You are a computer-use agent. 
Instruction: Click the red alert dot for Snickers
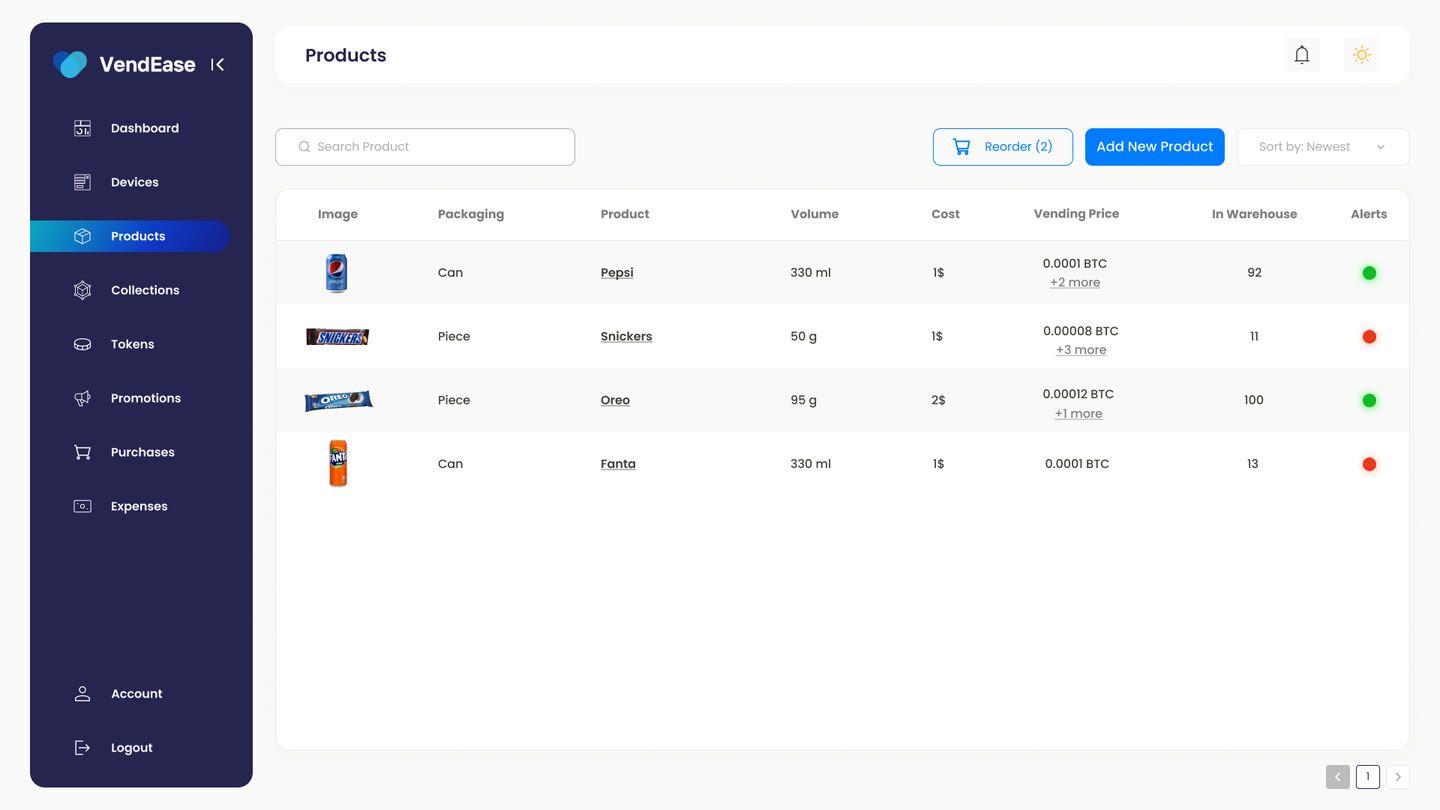1369,337
